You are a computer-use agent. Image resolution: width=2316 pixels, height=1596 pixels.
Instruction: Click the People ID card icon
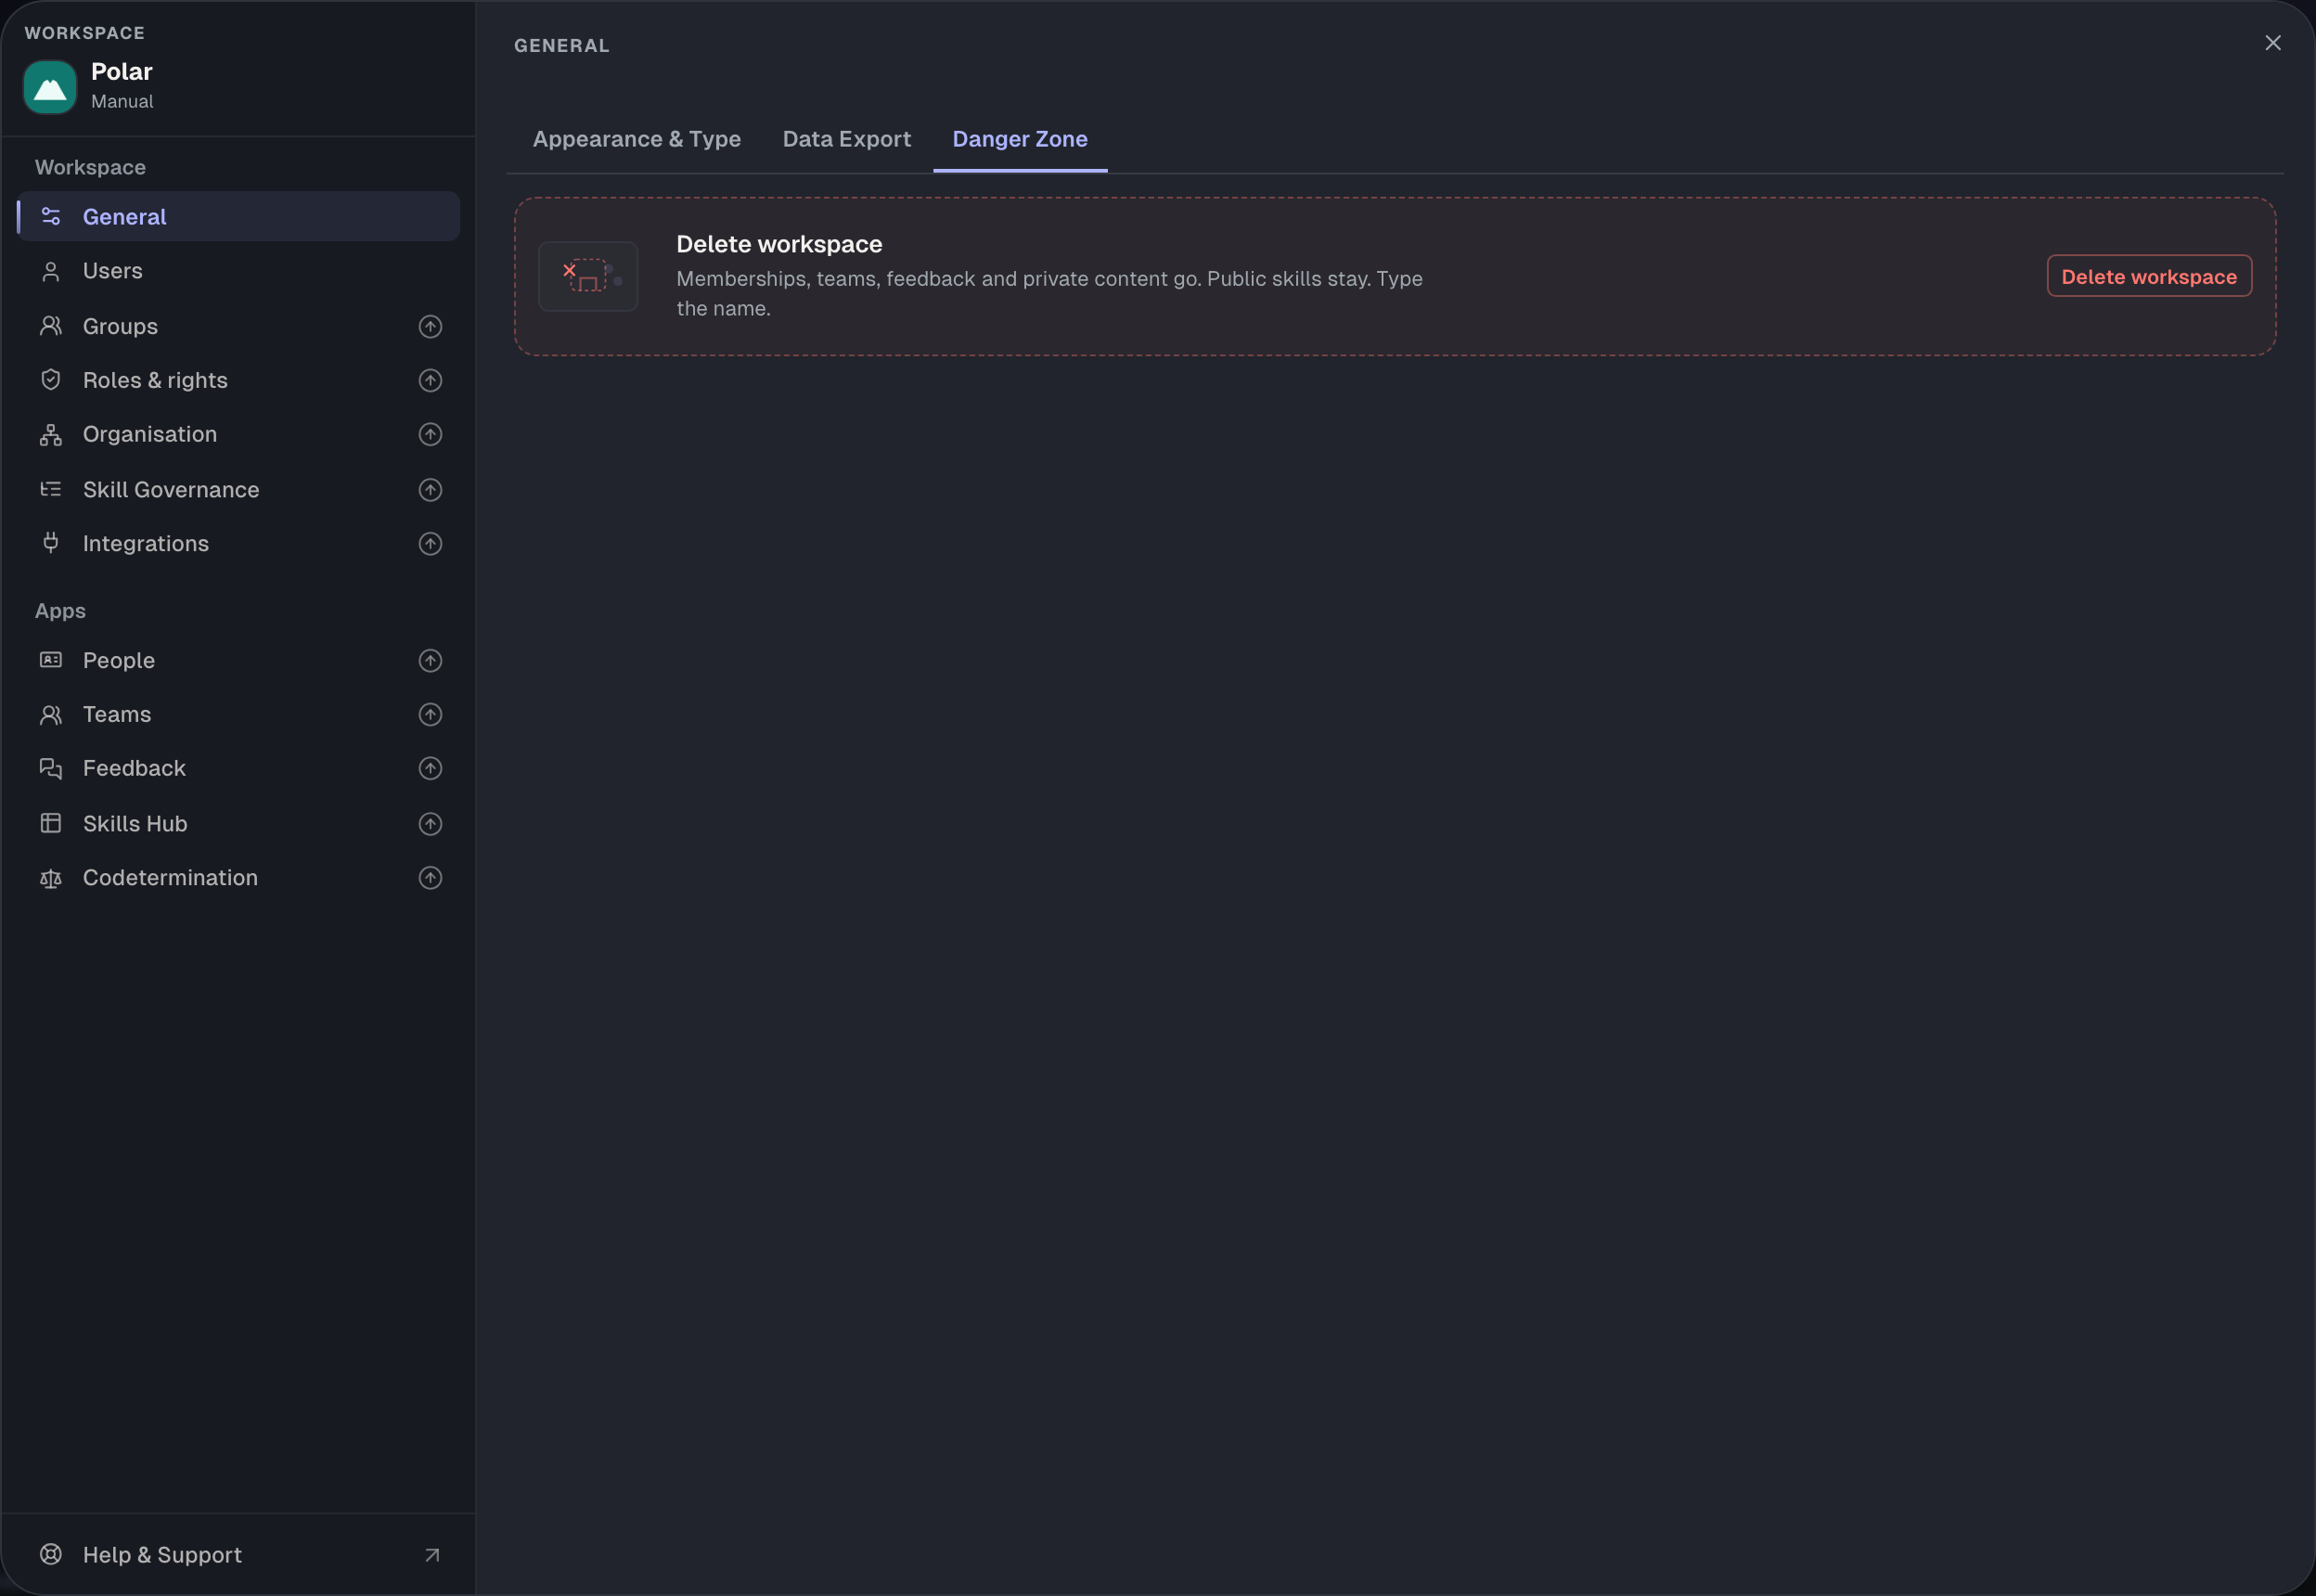51,660
